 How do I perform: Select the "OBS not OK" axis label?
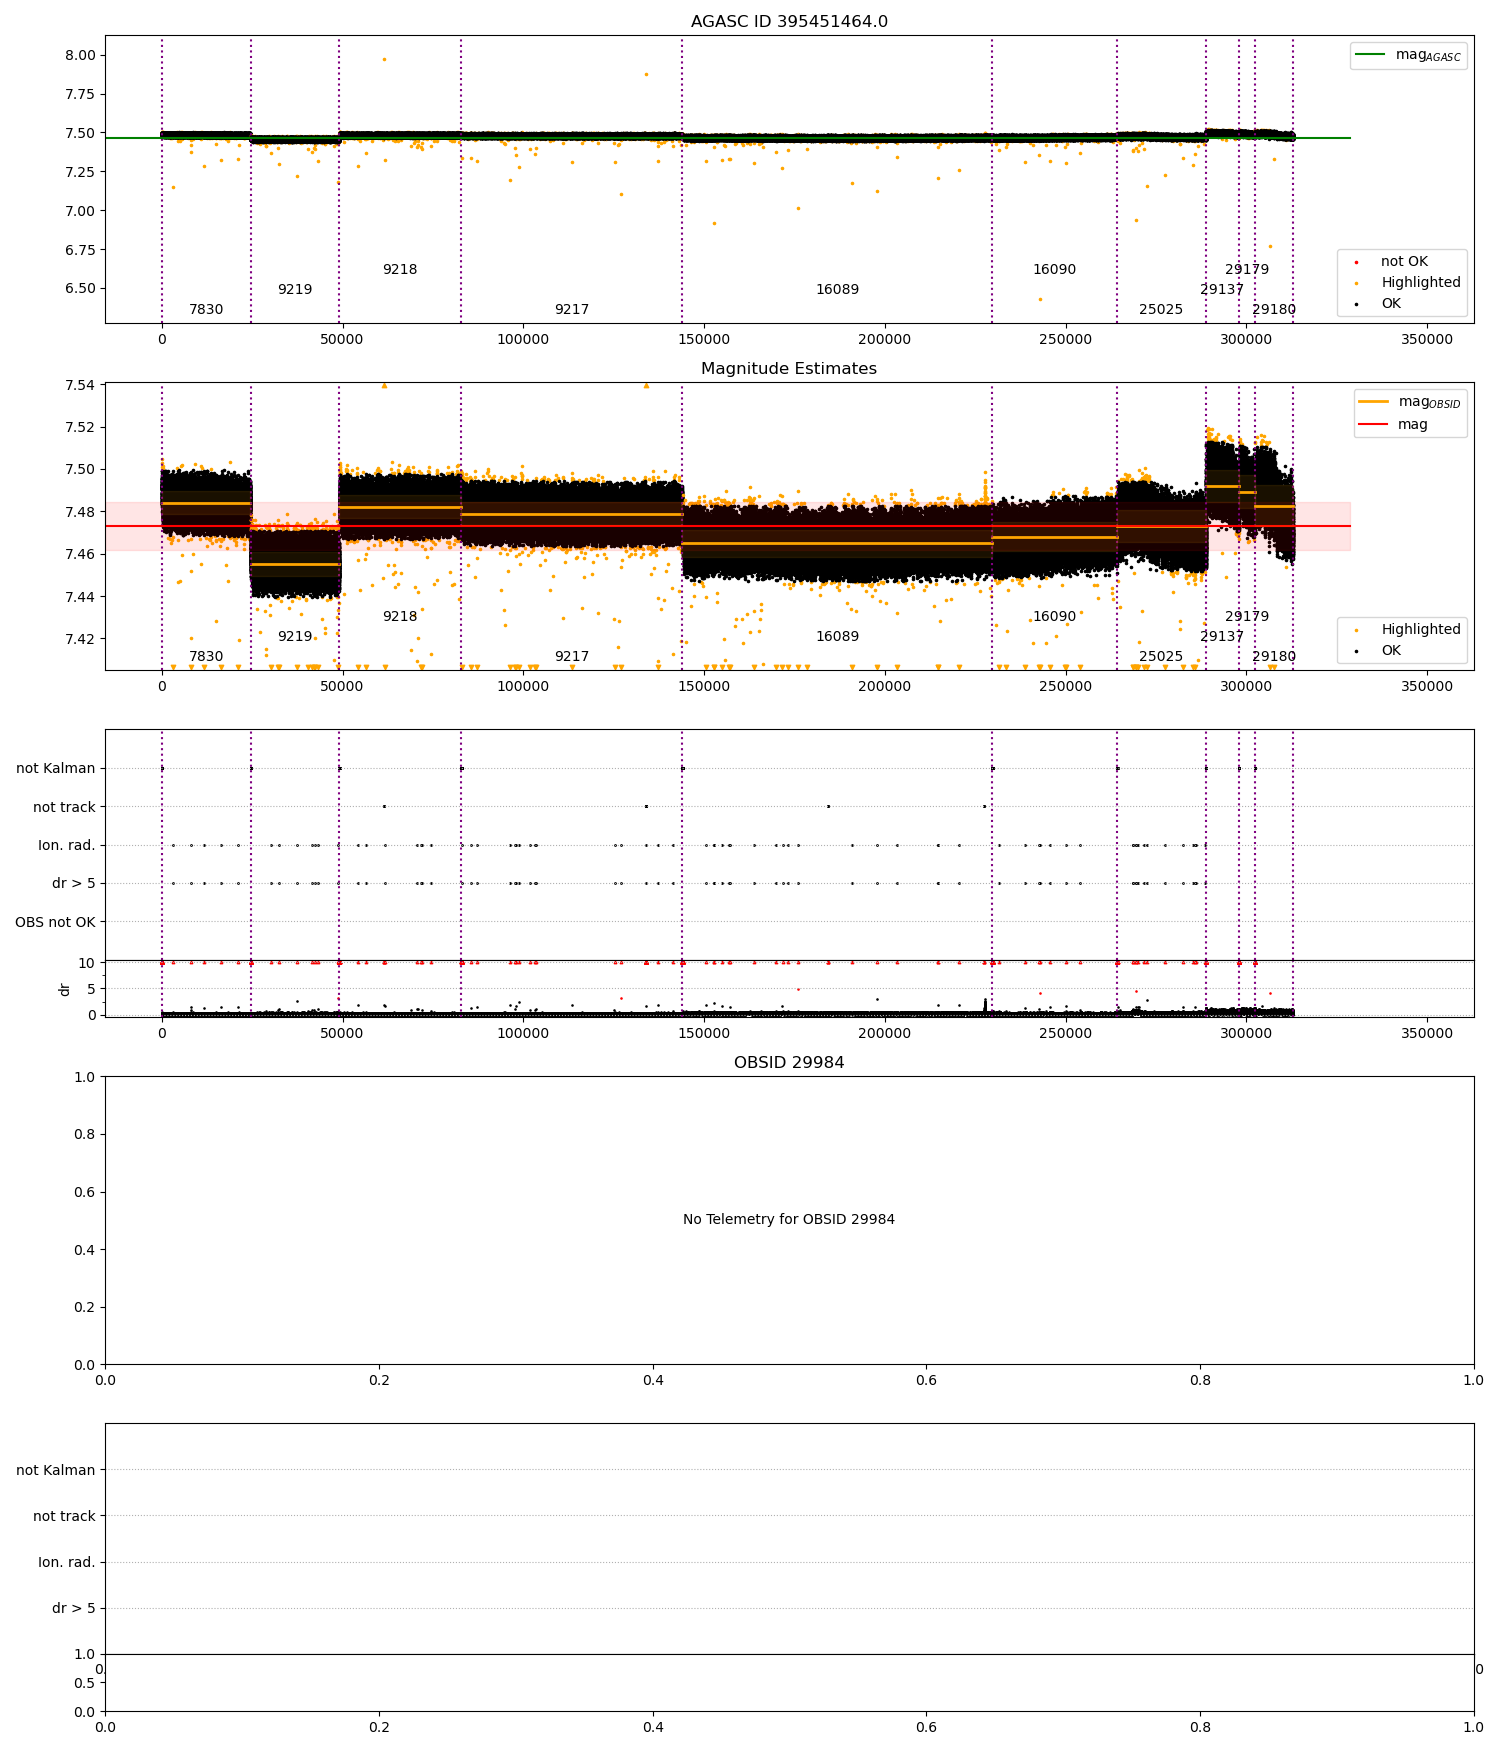(x=55, y=923)
